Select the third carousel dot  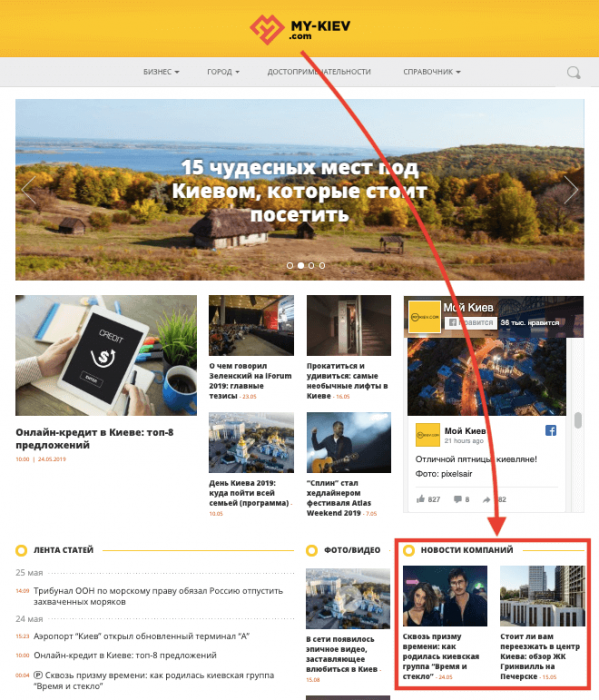(x=312, y=266)
